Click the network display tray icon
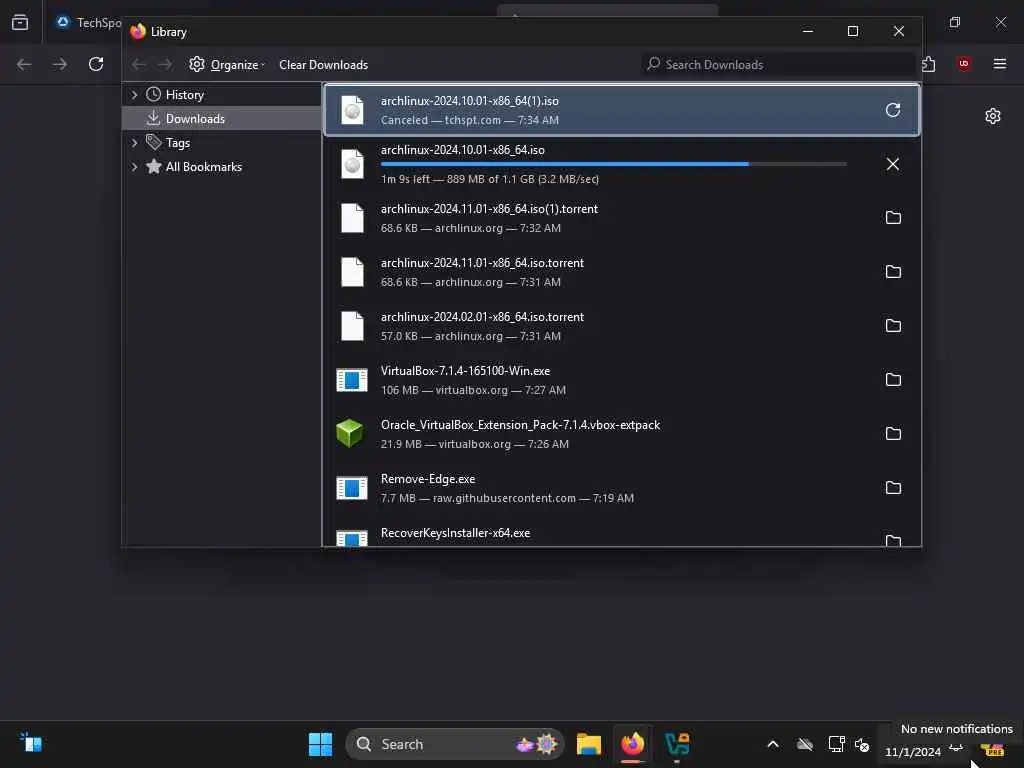Screen dimensions: 1024x768 point(836,744)
